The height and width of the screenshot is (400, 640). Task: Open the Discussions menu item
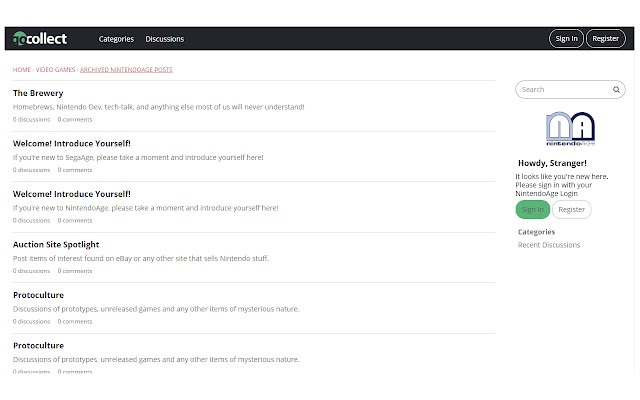tap(164, 39)
